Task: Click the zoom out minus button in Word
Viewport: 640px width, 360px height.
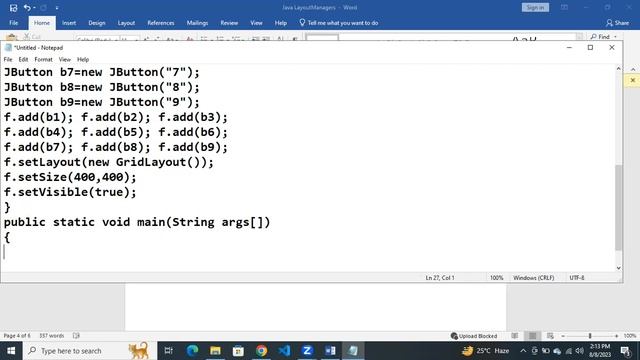Action: (563, 336)
